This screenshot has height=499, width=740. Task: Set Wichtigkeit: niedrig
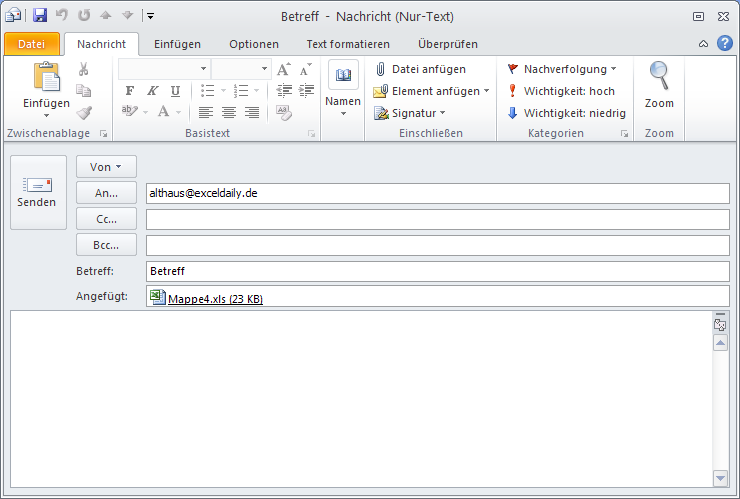pos(566,113)
